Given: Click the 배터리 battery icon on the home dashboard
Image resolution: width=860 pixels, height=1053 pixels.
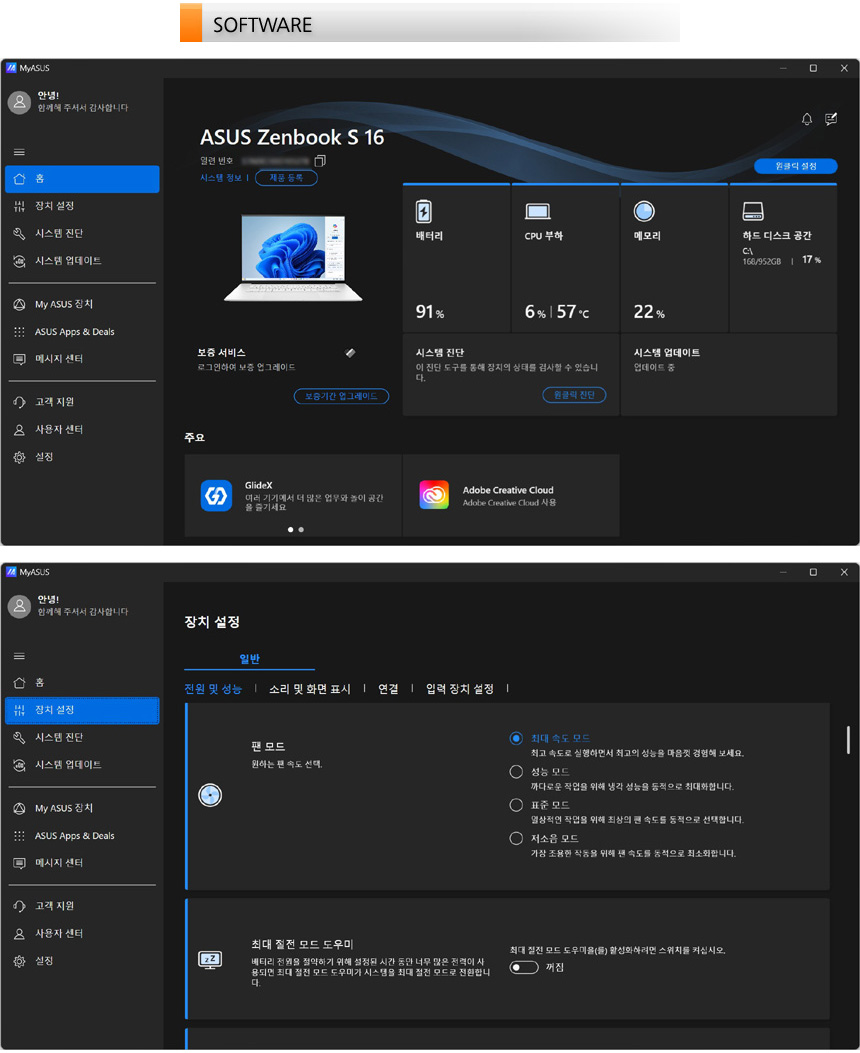Looking at the screenshot, I should pyautogui.click(x=424, y=211).
